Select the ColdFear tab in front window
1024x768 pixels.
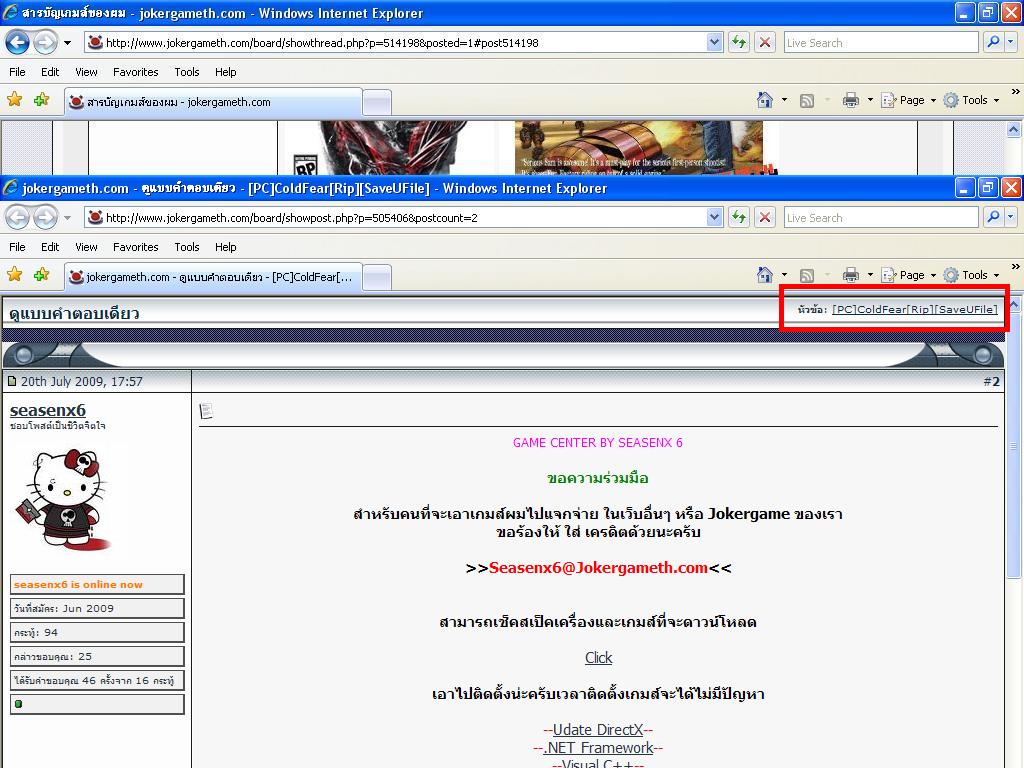(x=213, y=277)
